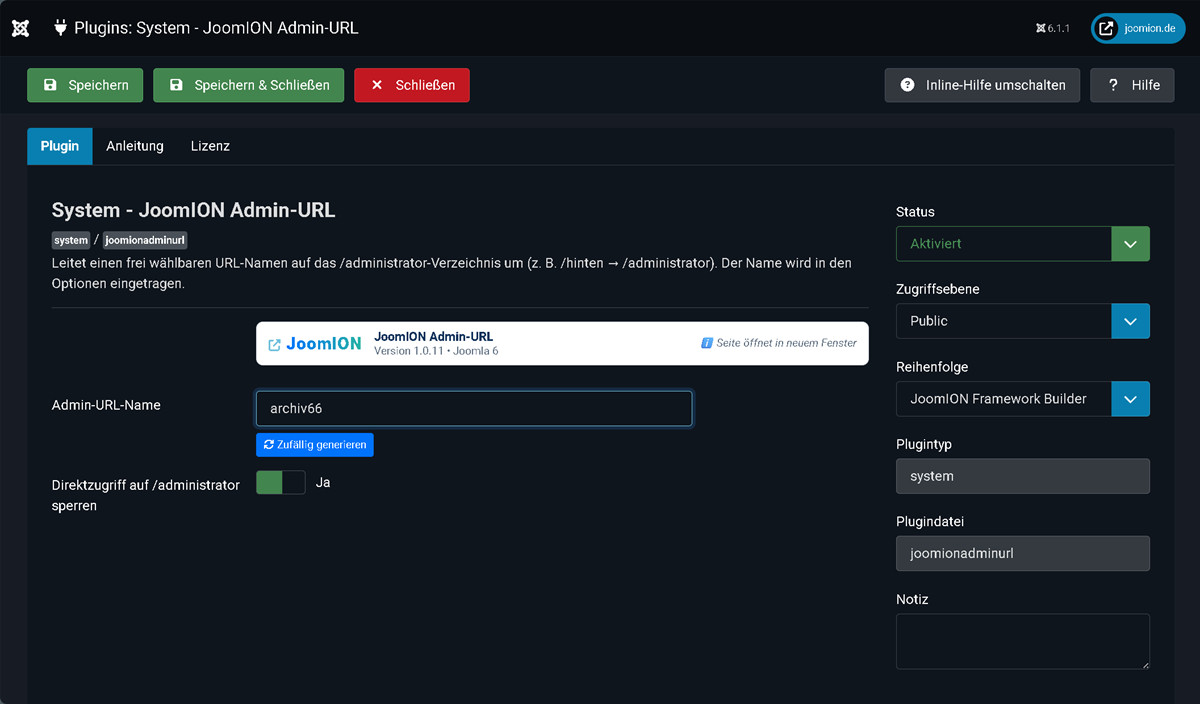Viewport: 1200px width, 704px height.
Task: Click the 'joomionadminurl' badge under the title
Action: pos(146,240)
